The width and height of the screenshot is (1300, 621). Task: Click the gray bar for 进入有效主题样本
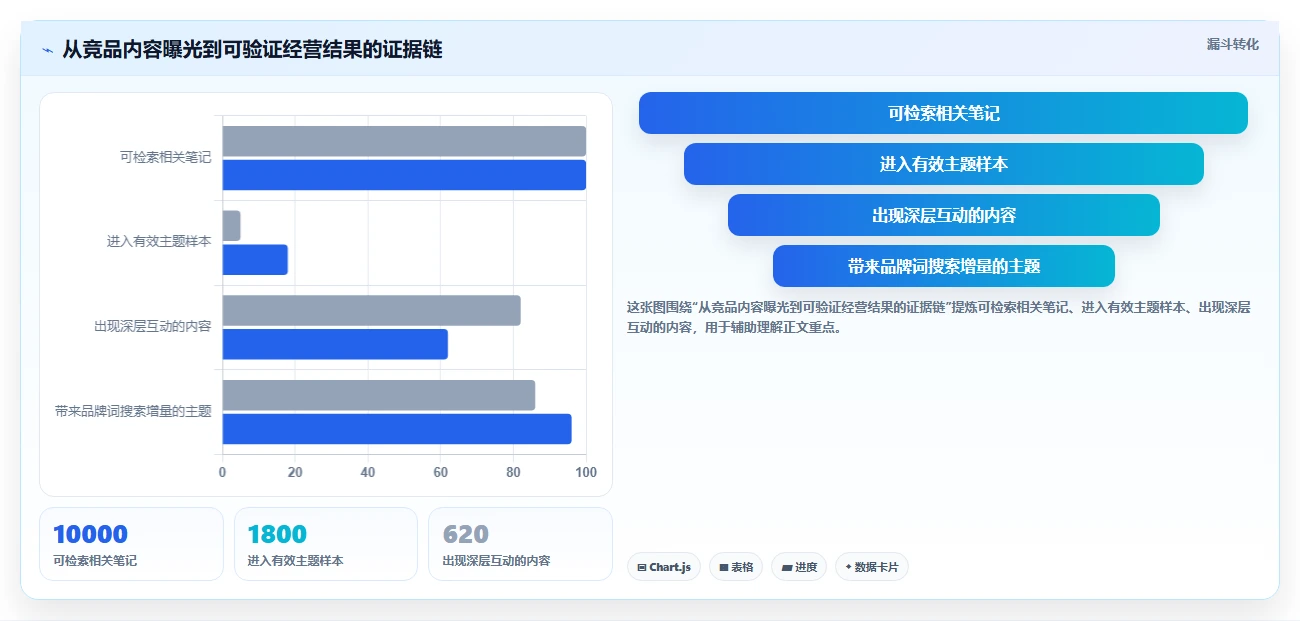tap(231, 226)
